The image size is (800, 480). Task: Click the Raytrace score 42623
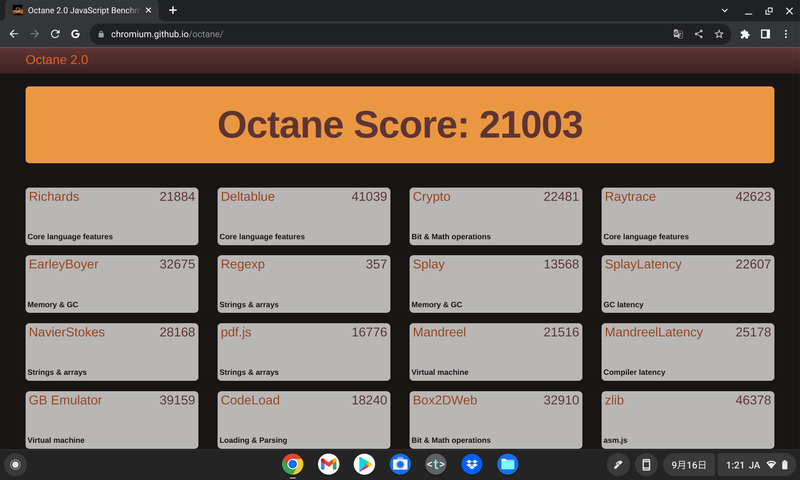tap(753, 196)
